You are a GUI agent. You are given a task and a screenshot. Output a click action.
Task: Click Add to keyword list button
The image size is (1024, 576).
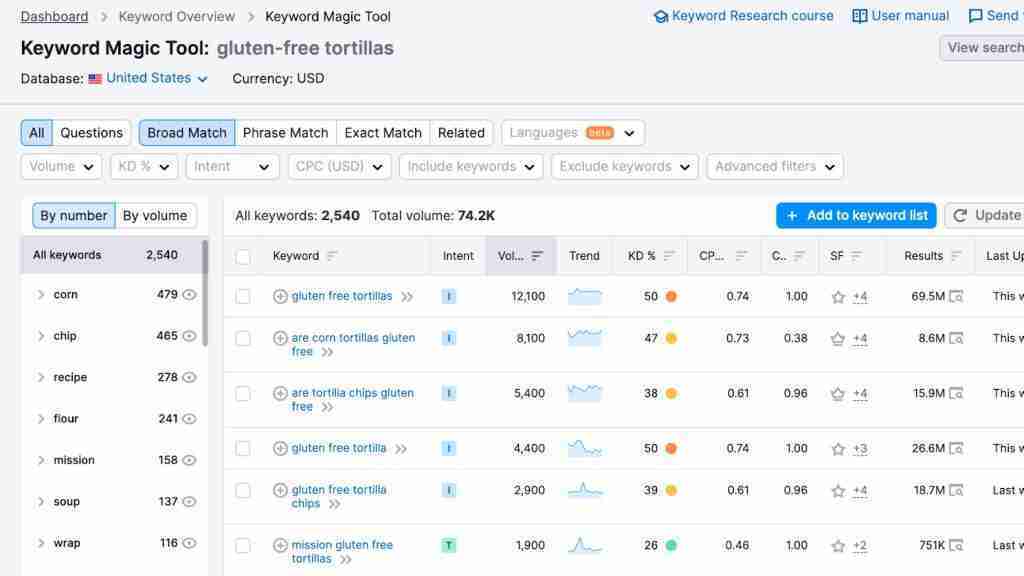click(x=856, y=216)
